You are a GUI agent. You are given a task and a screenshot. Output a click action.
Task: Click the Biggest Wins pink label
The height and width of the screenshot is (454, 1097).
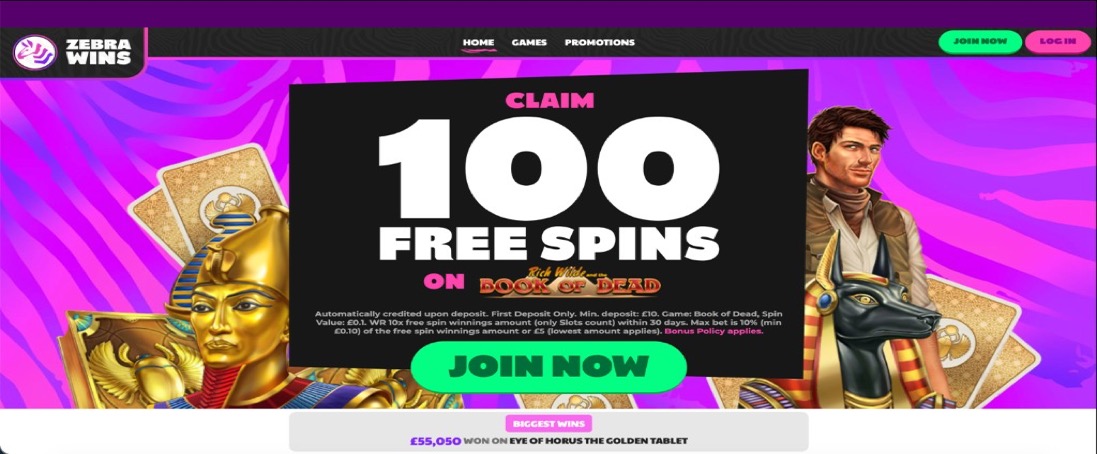point(548,424)
